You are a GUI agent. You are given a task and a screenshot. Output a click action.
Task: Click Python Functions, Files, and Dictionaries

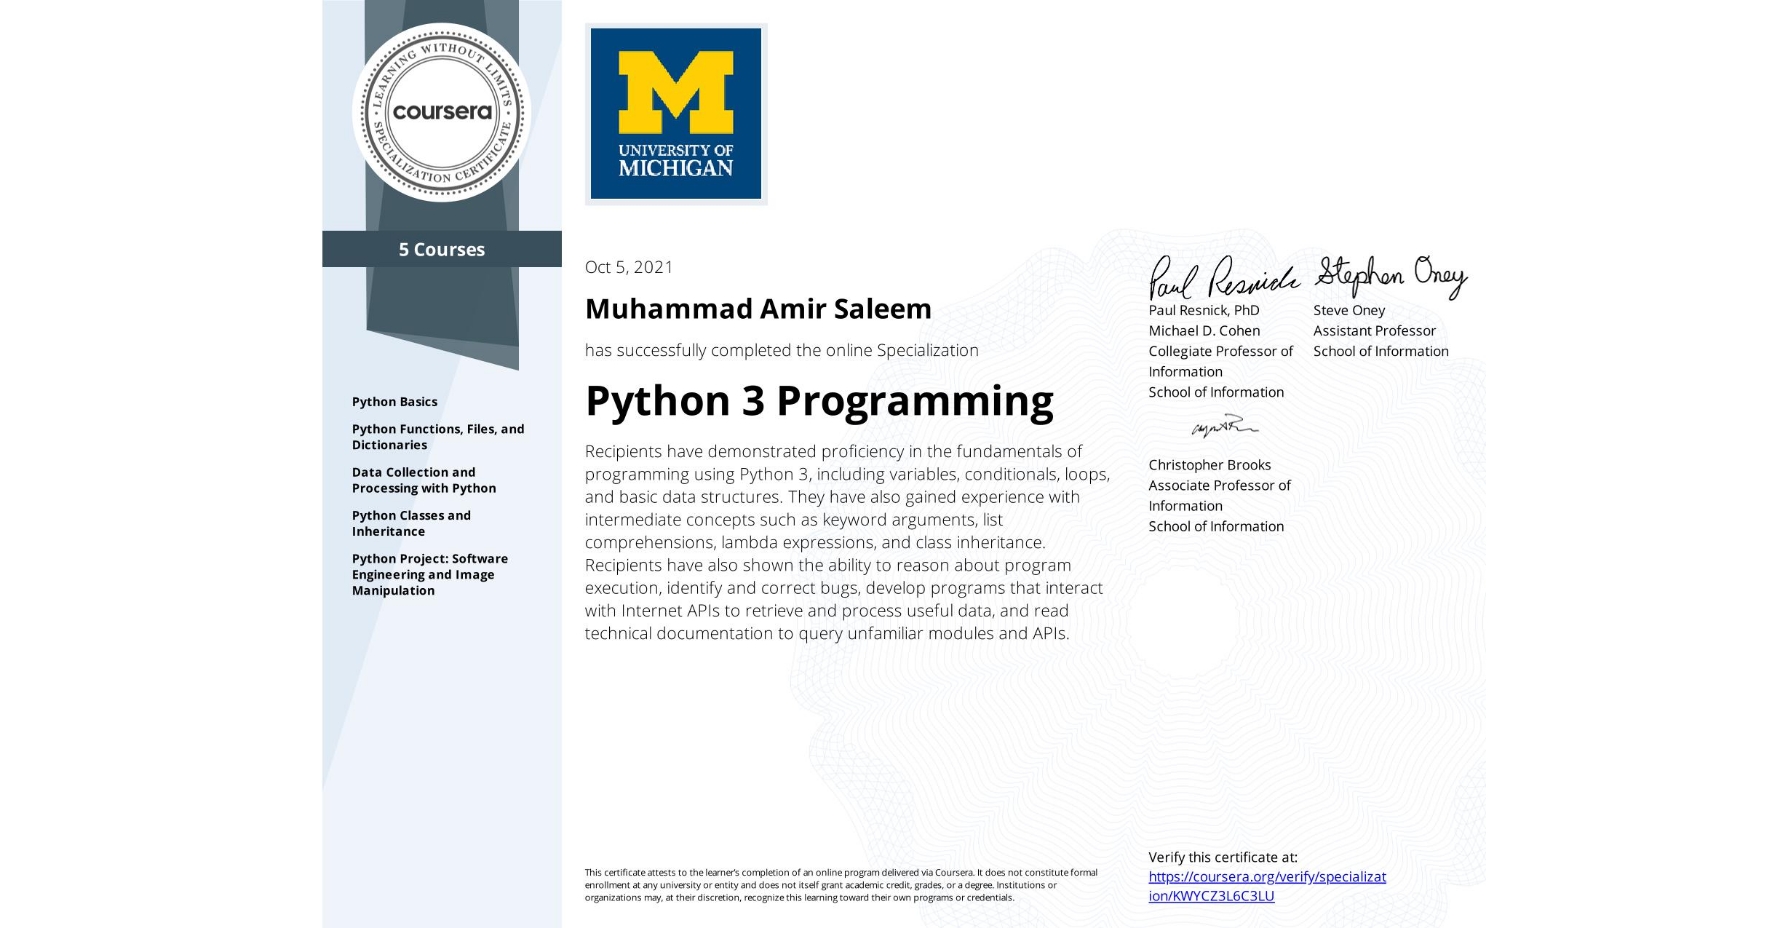click(437, 436)
